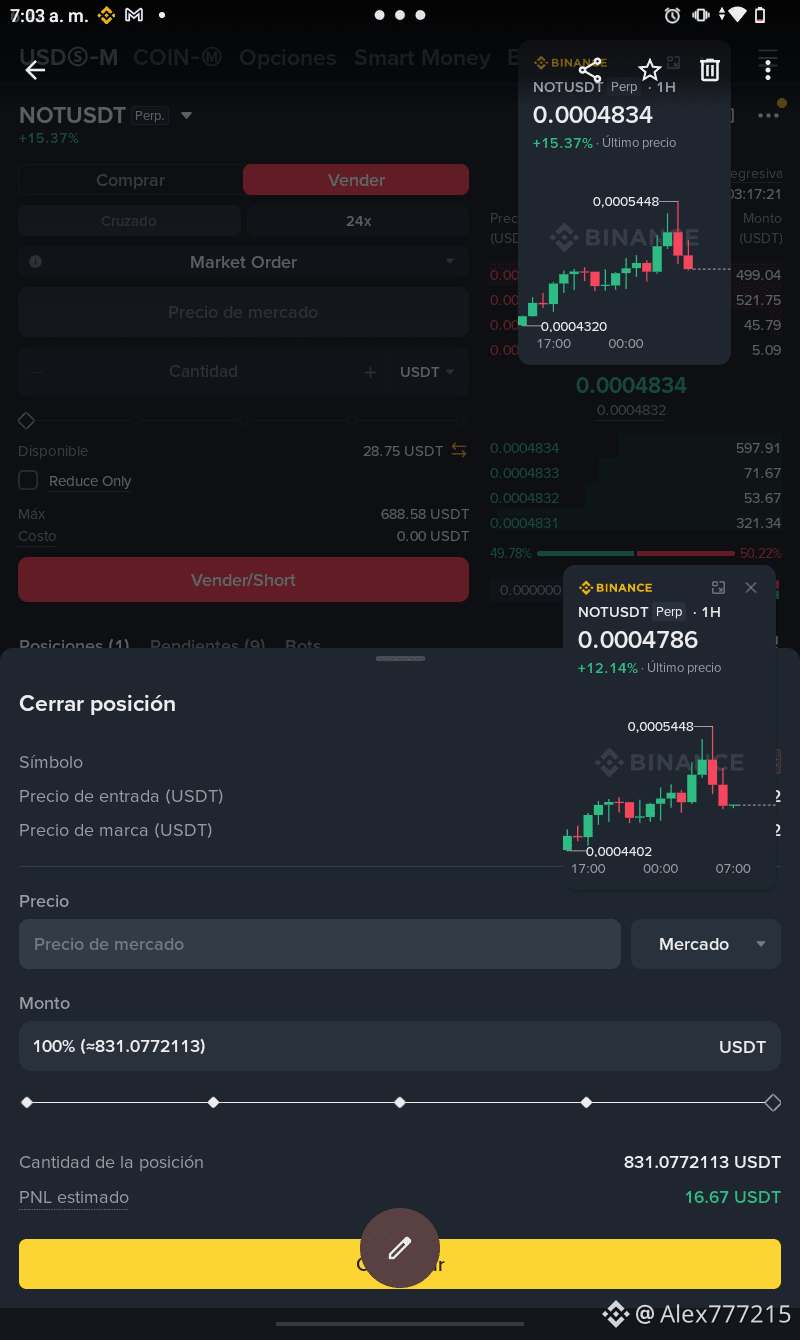Select the Comprar toggle
Screen dimensions: 800x1340
click(x=130, y=180)
